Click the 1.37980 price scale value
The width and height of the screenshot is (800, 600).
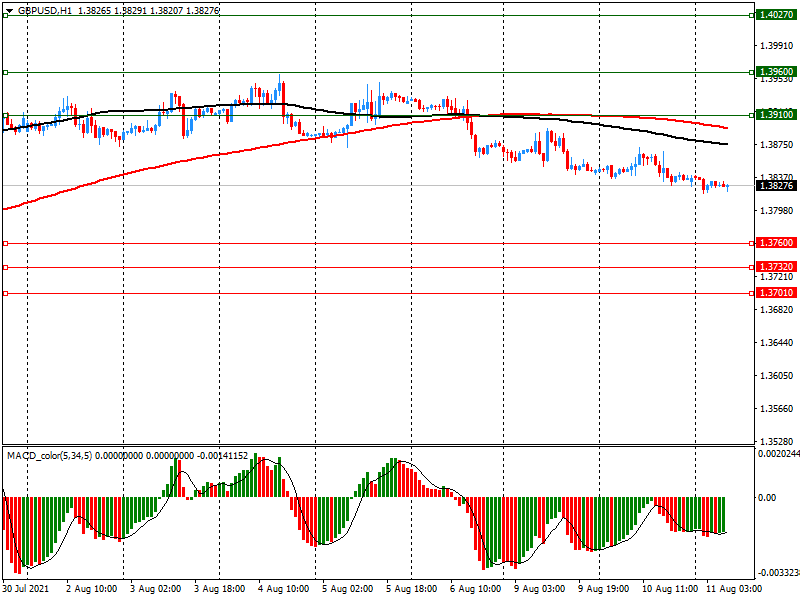point(777,210)
